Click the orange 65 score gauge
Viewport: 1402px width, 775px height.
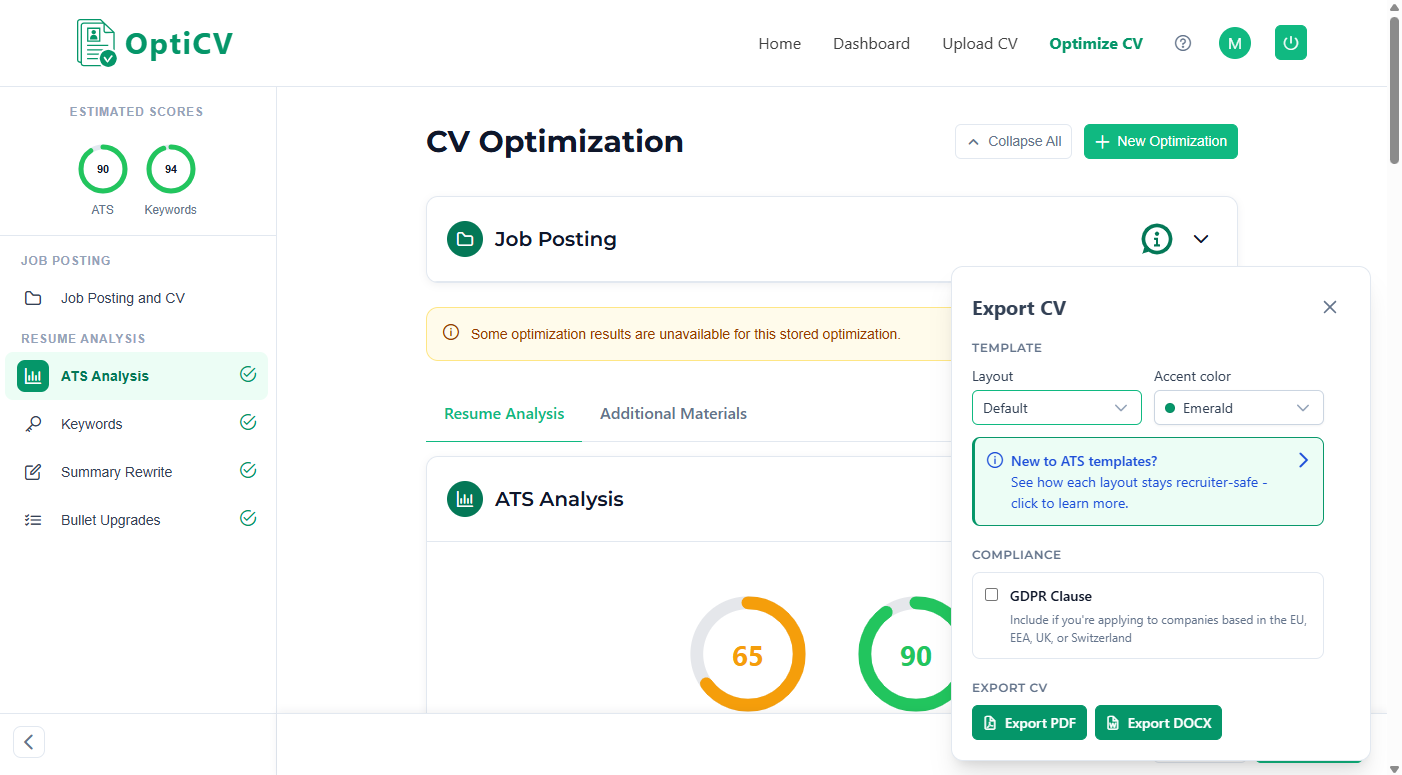[748, 655]
